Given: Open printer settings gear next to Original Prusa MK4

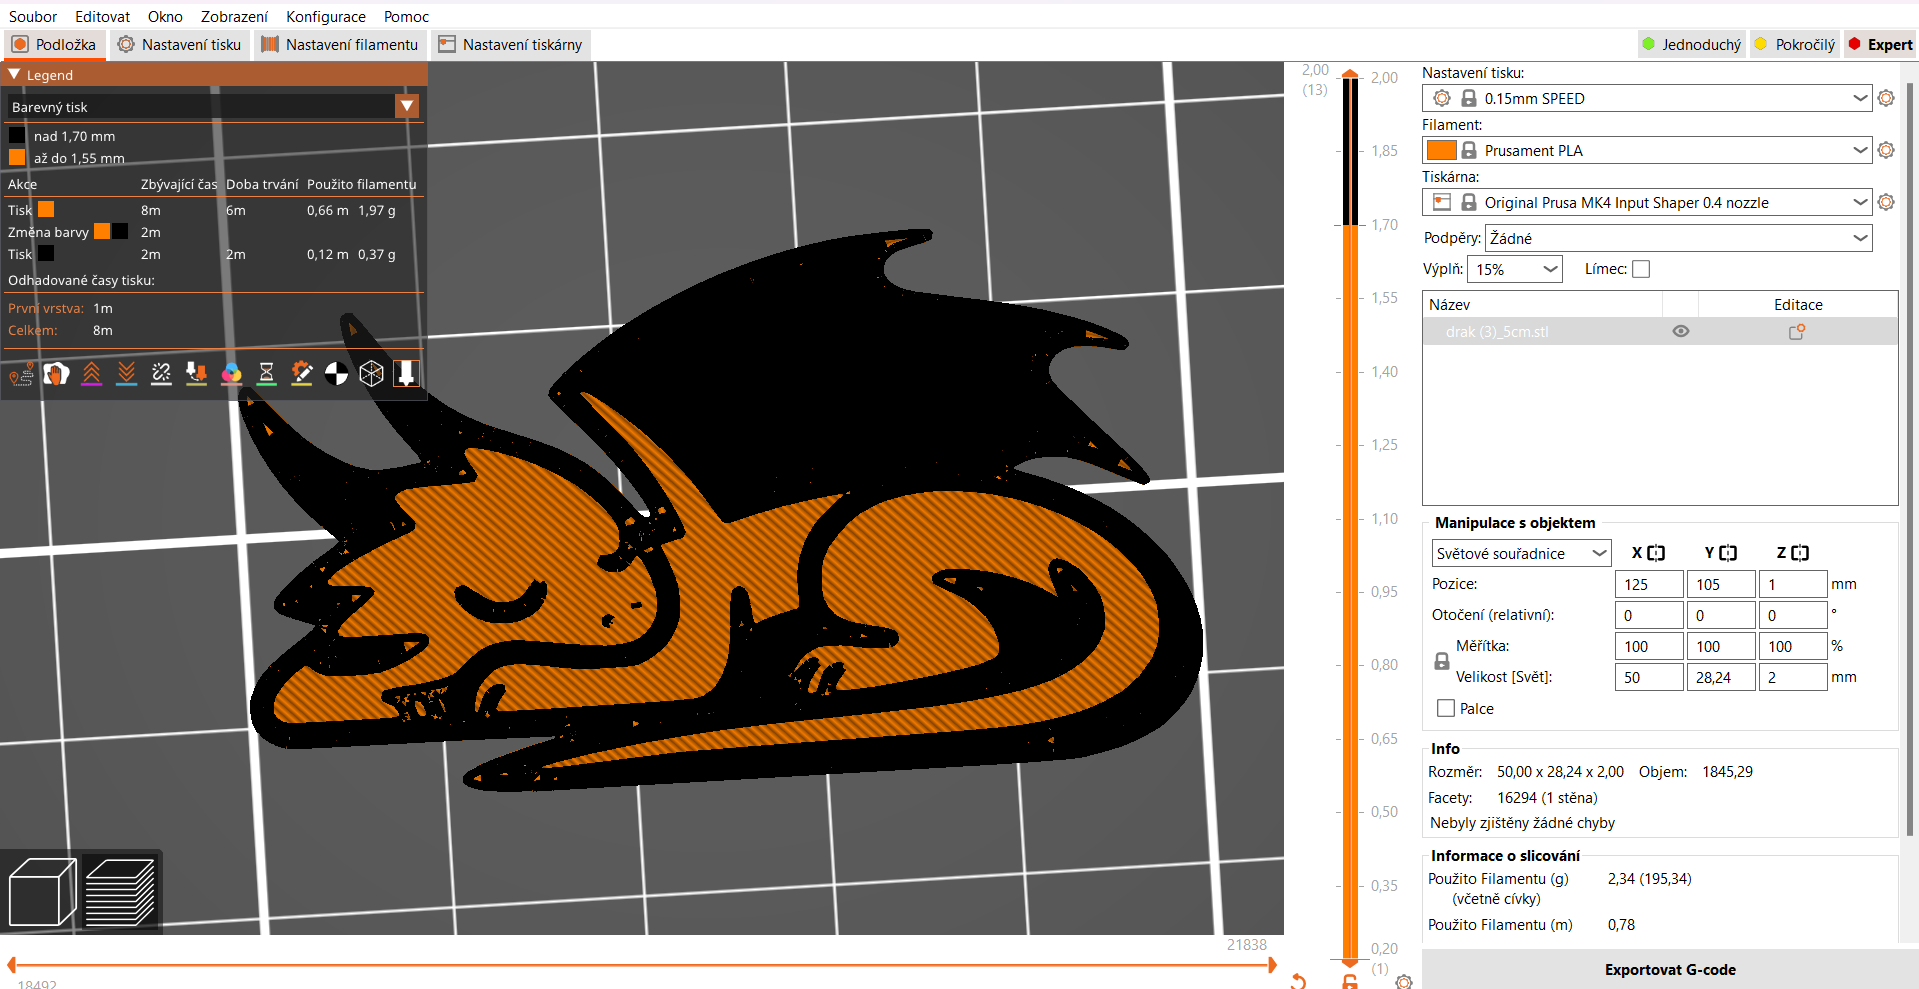Looking at the screenshot, I should tap(1886, 202).
